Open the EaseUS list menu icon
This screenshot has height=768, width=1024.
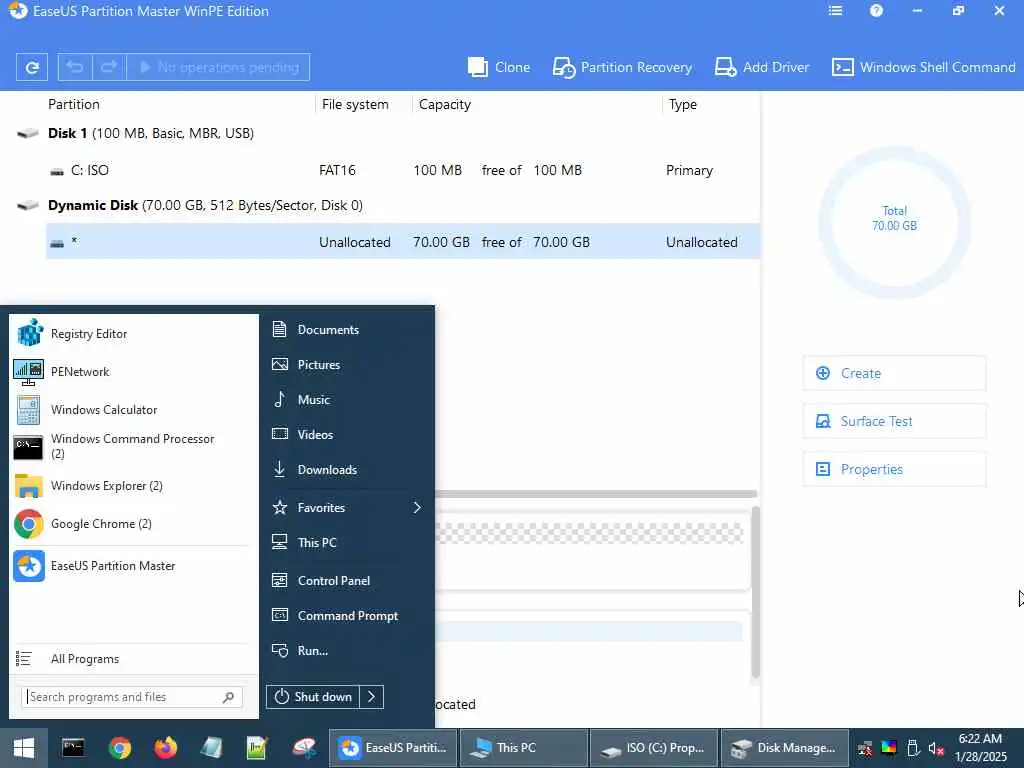tap(835, 11)
